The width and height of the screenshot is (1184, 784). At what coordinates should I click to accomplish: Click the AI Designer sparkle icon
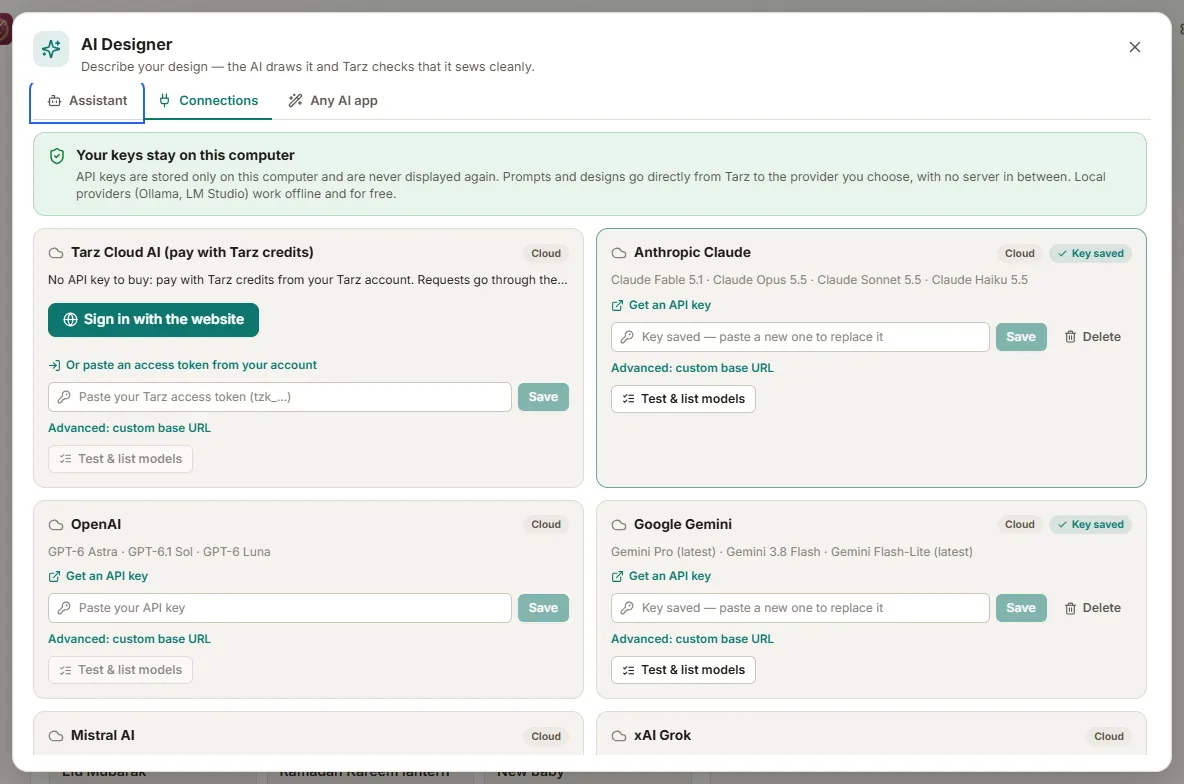pyautogui.click(x=51, y=49)
